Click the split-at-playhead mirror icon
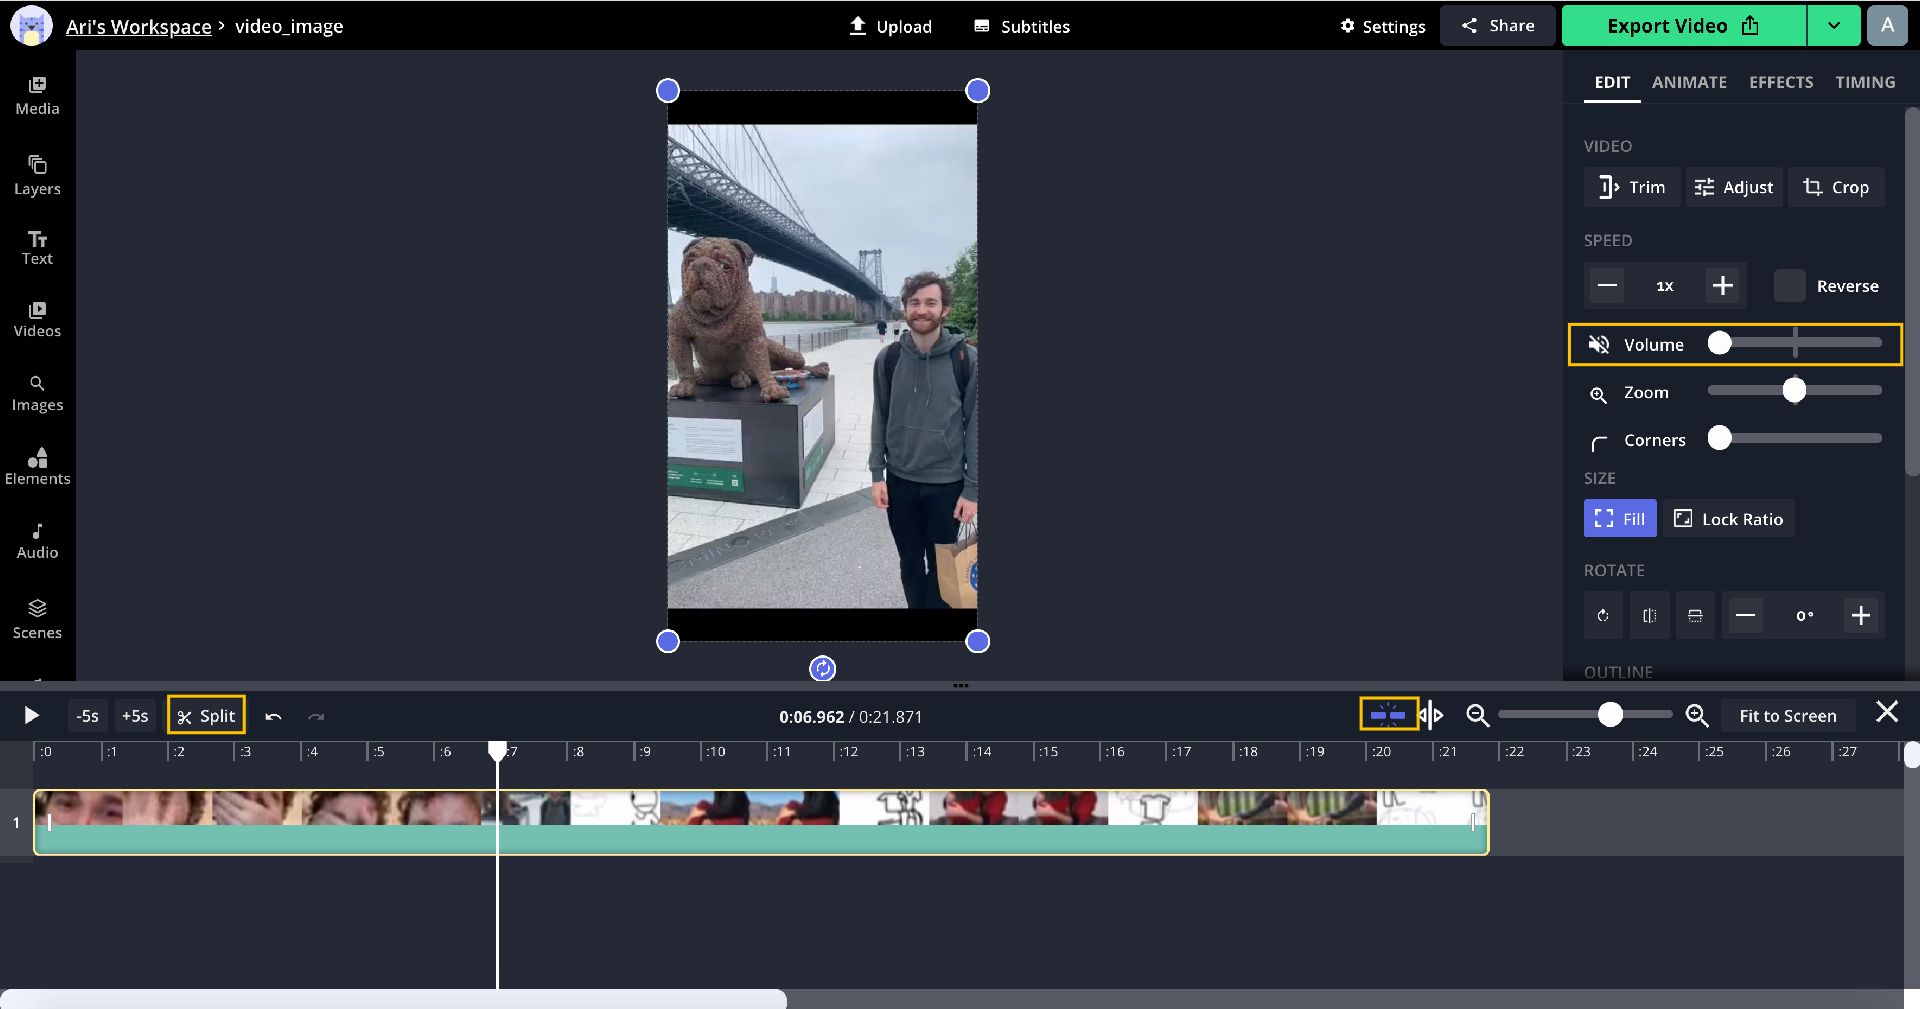Screen dimensions: 1920x1009 pos(1431,715)
